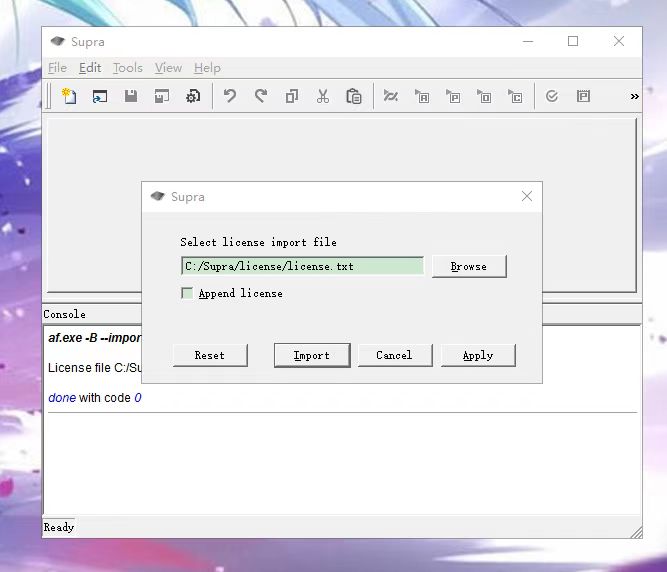Expand the toolbar overflow chevron
Image resolution: width=667 pixels, height=572 pixels.
(x=634, y=97)
